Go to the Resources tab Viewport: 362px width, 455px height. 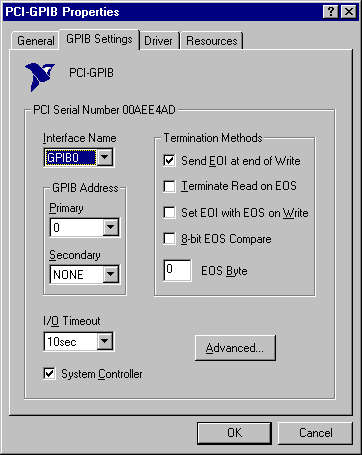pyautogui.click(x=211, y=41)
